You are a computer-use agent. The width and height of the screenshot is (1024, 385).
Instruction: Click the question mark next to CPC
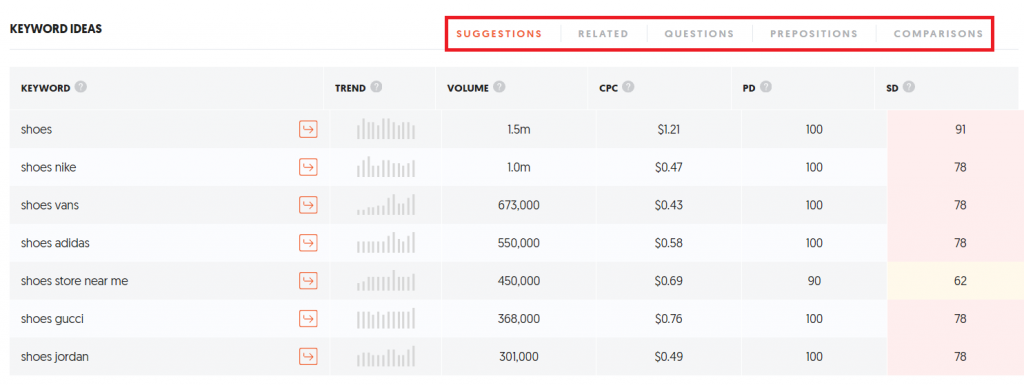pos(628,87)
